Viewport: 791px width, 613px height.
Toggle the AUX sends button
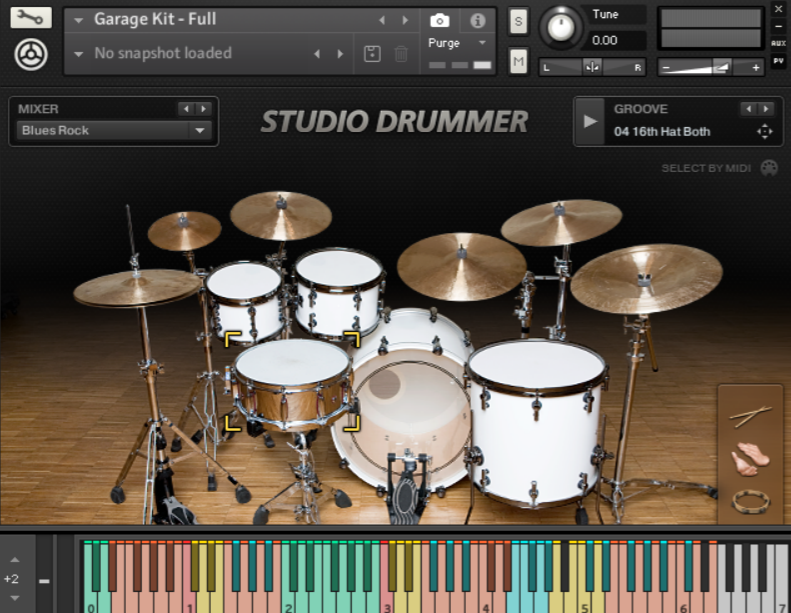pos(778,43)
